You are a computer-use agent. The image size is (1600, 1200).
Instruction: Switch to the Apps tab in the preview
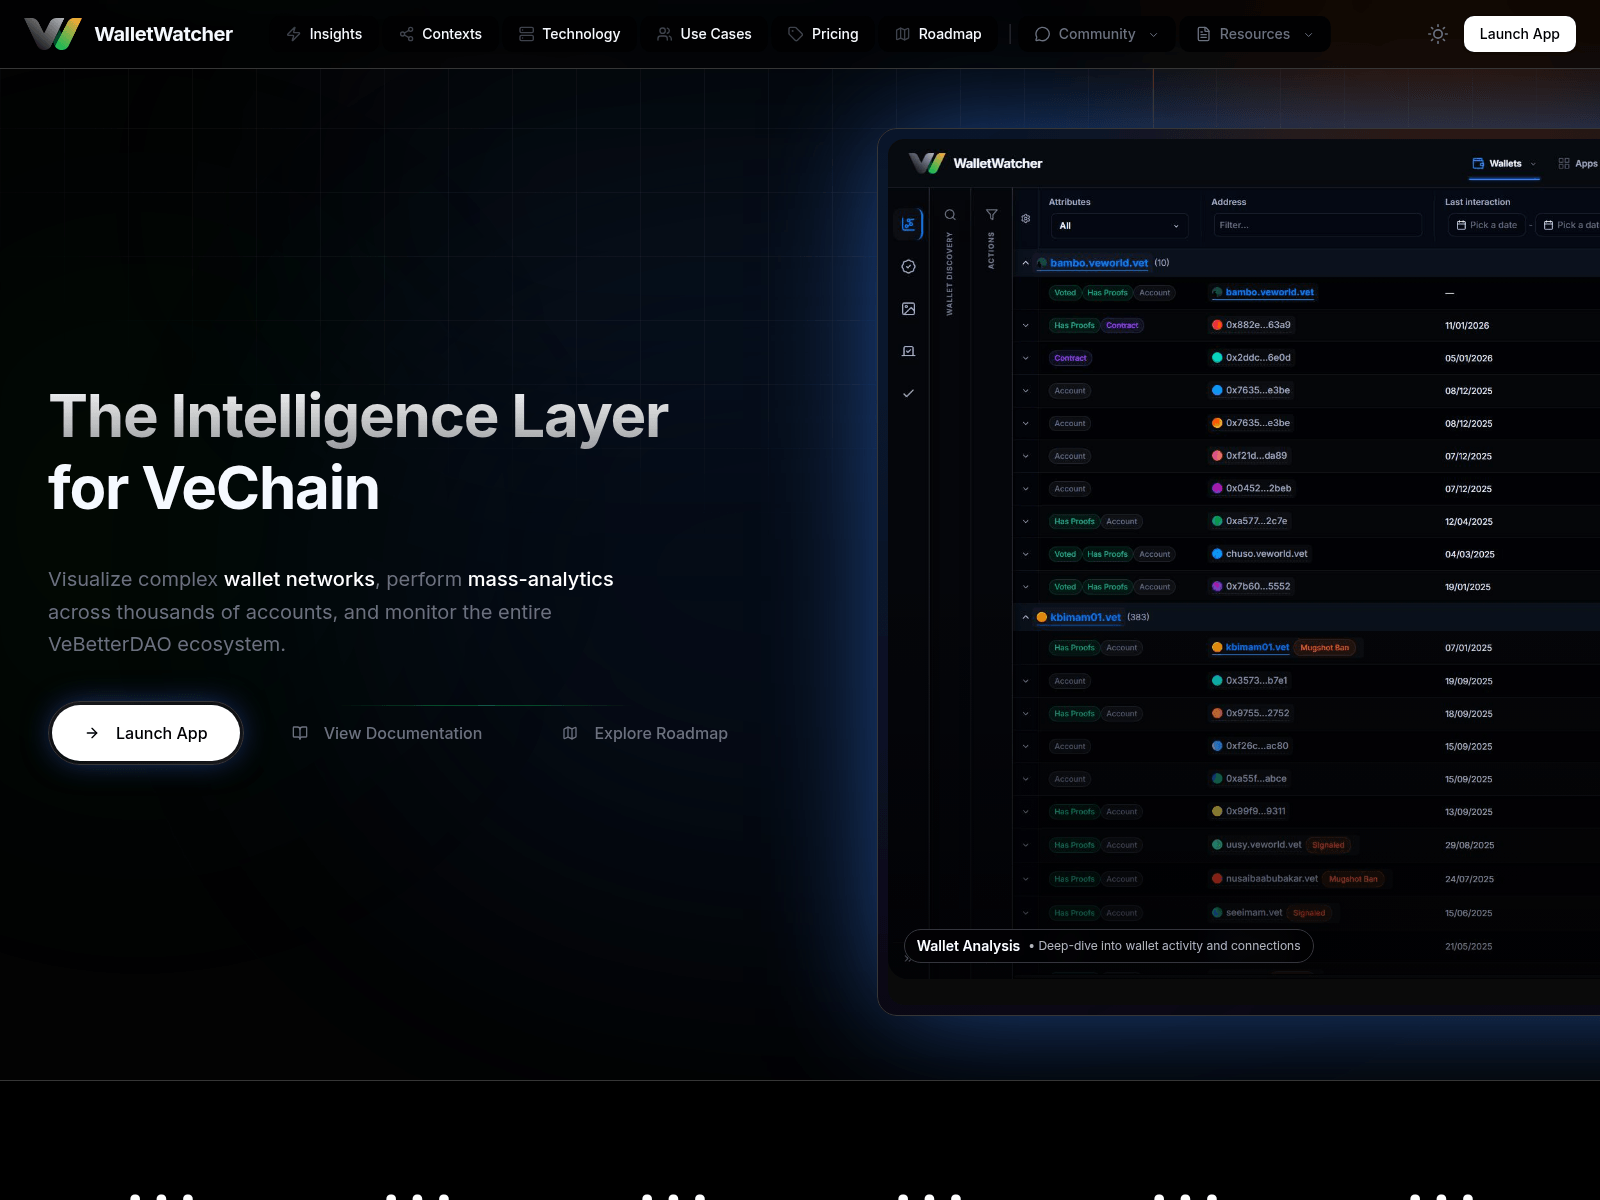[x=1577, y=164]
